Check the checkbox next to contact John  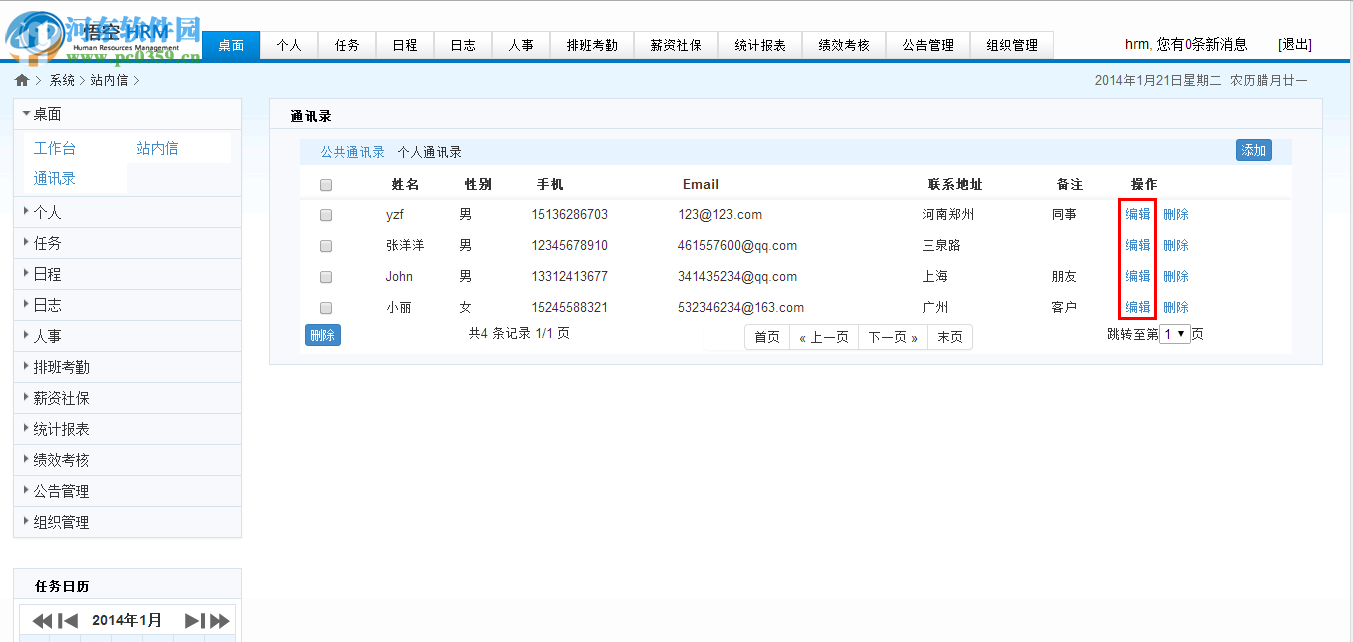(x=324, y=276)
